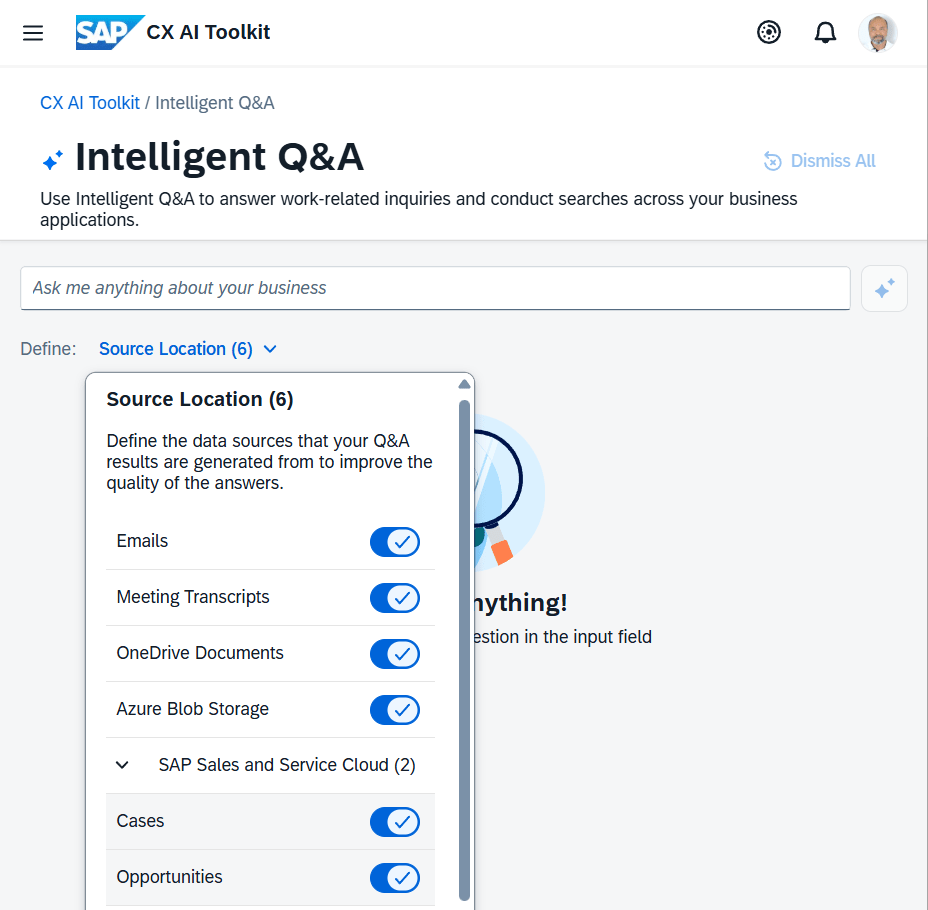Click the Dismiss All button
The width and height of the screenshot is (928, 910).
(820, 161)
